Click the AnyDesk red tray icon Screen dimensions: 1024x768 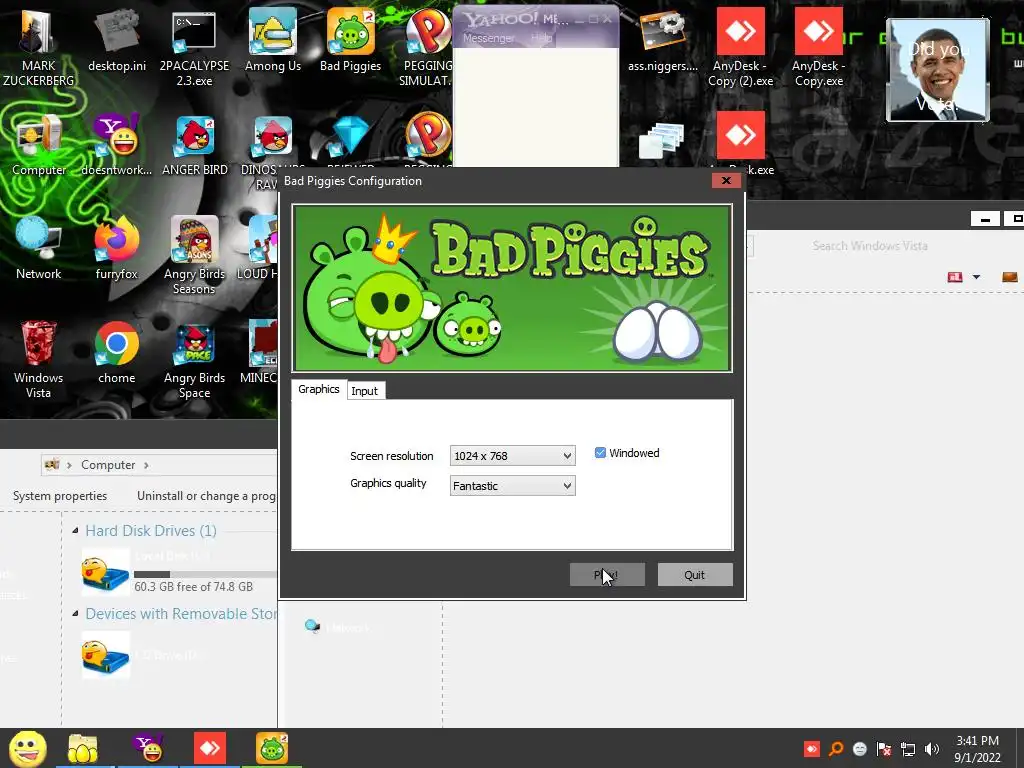812,749
